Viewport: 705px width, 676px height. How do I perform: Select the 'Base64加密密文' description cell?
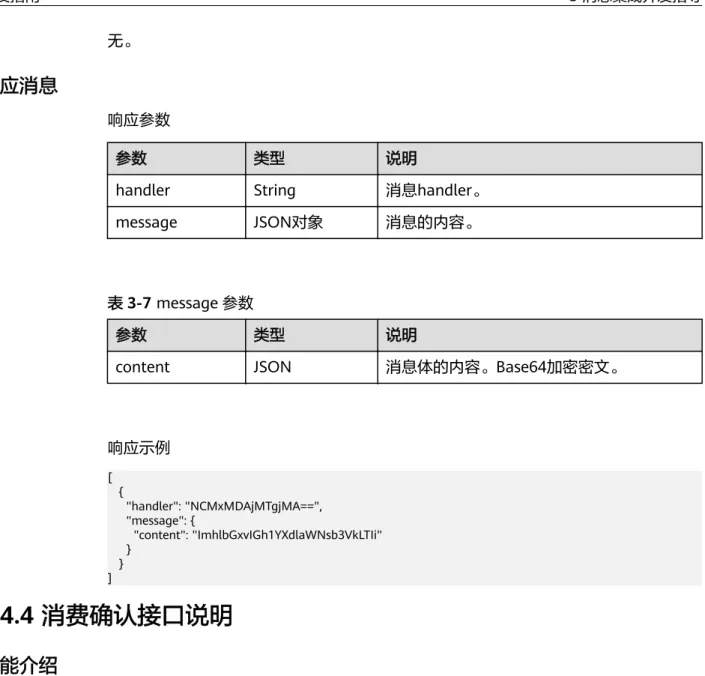click(540, 367)
